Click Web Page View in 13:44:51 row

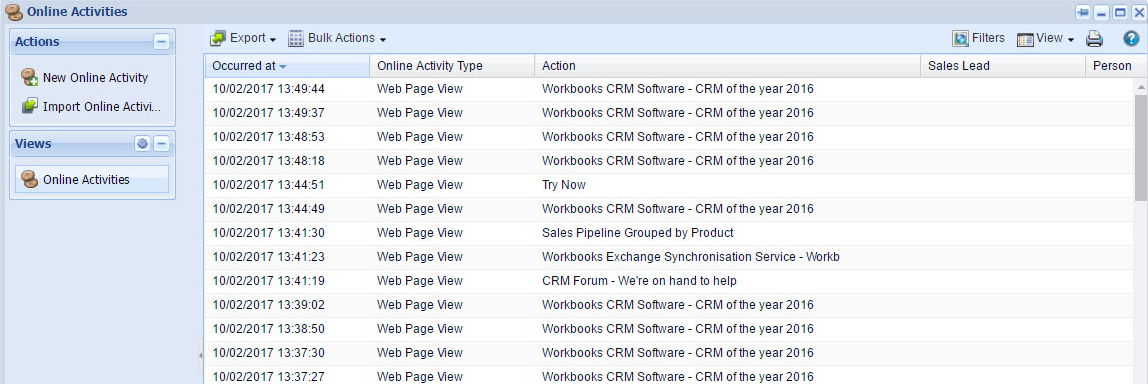point(420,185)
